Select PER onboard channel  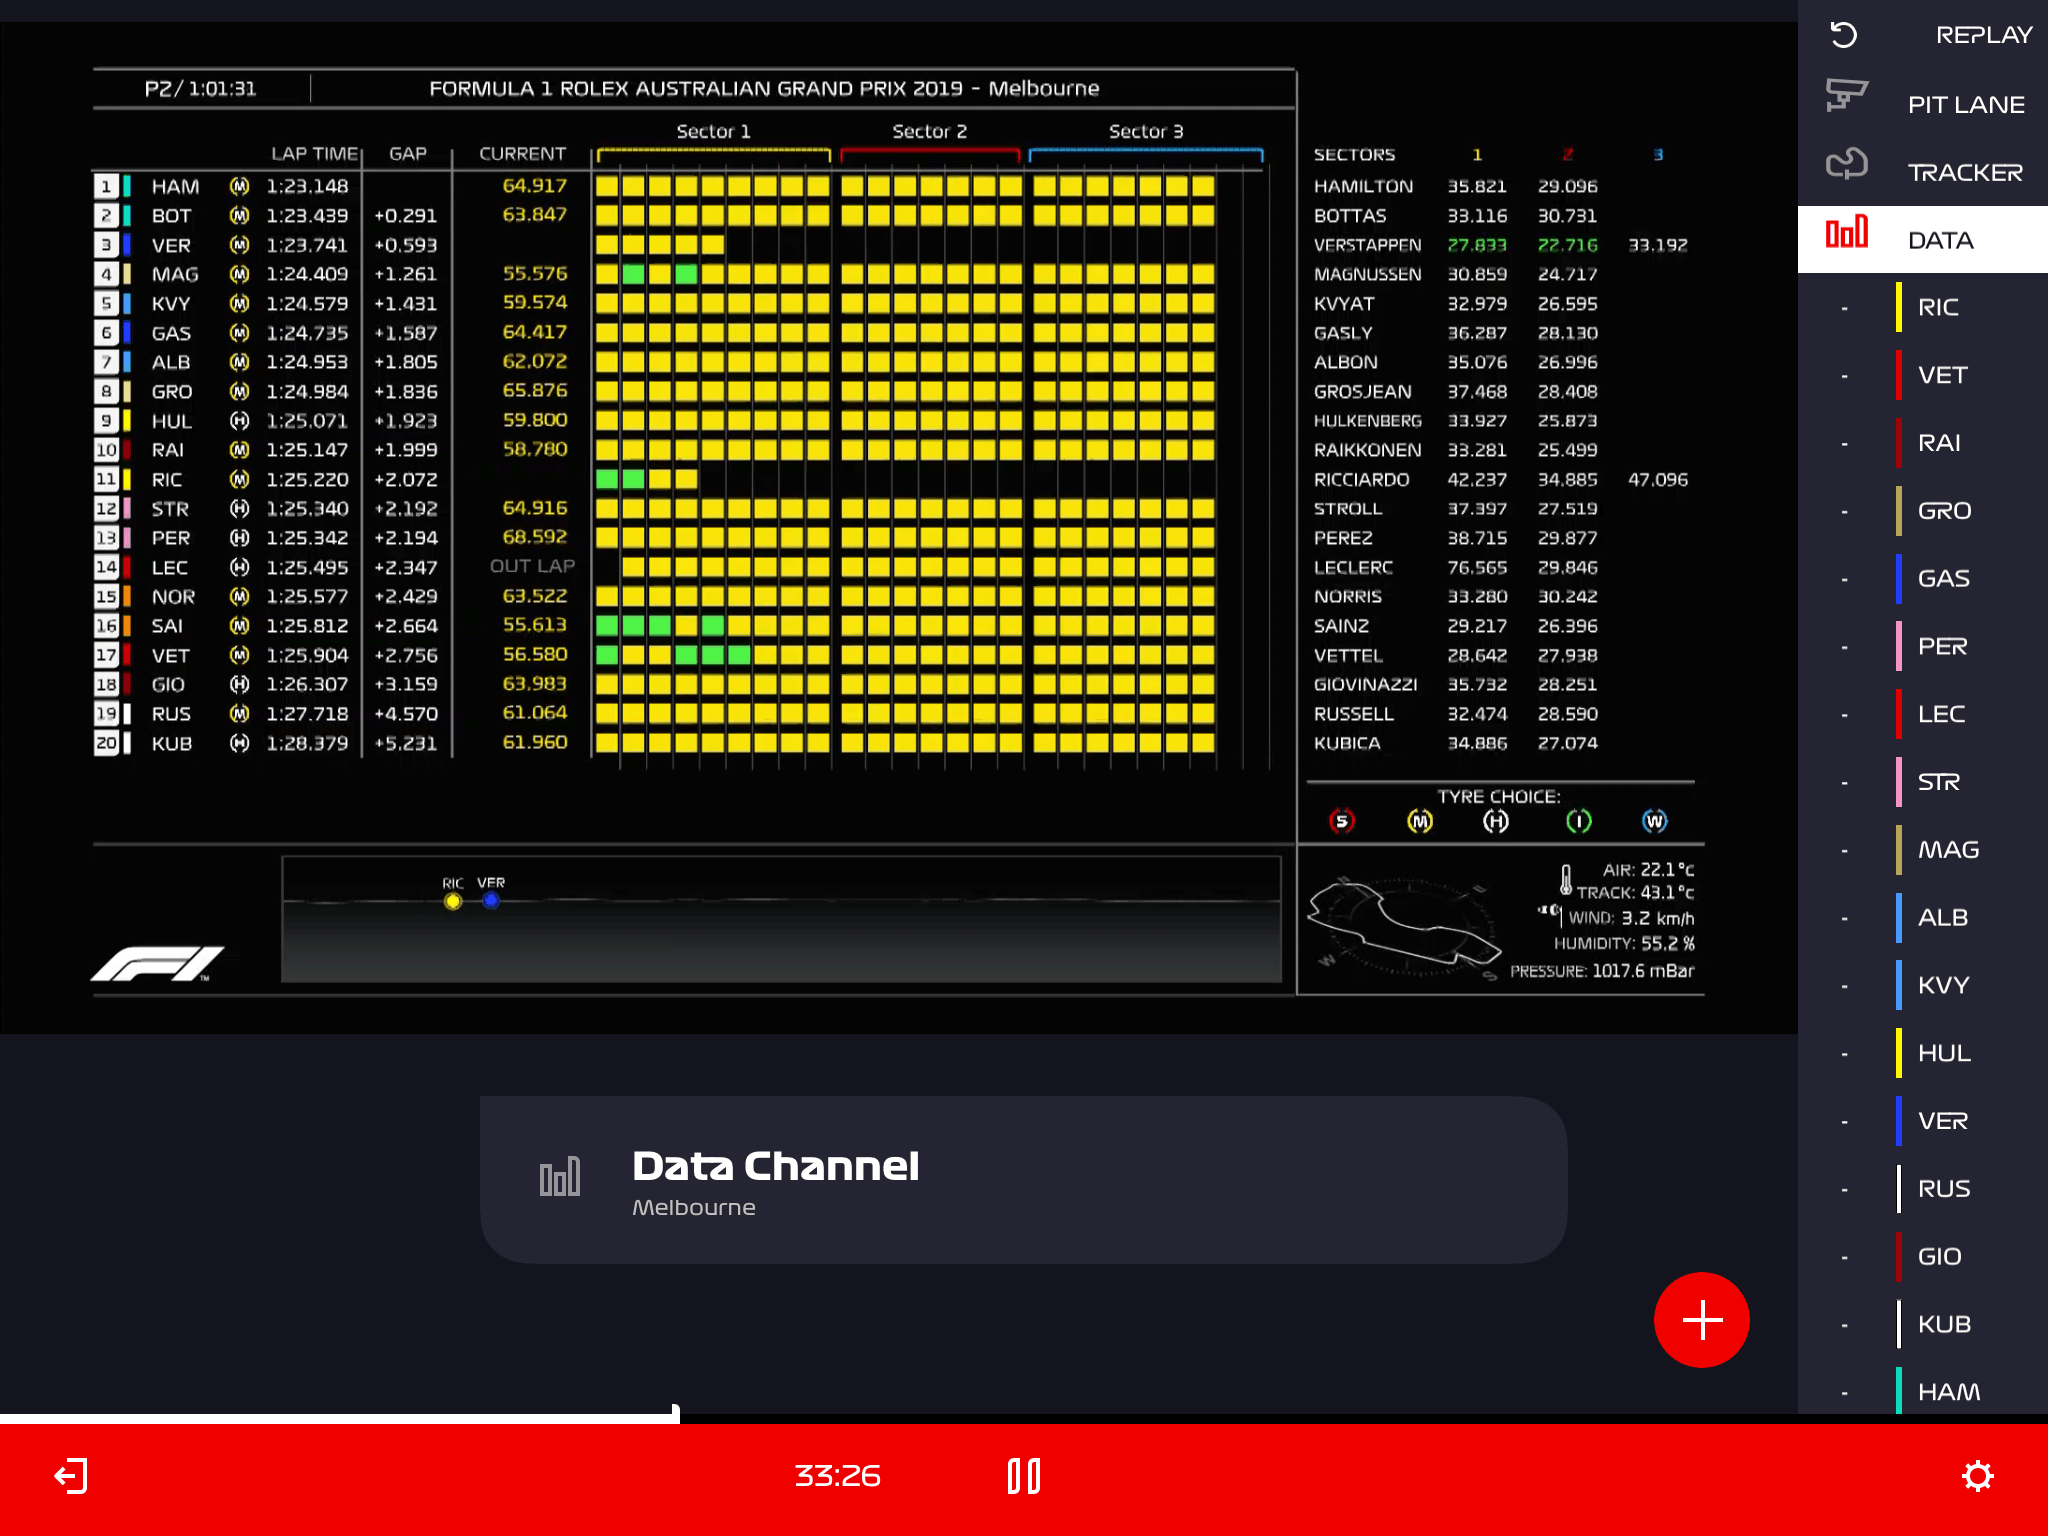(x=1923, y=646)
